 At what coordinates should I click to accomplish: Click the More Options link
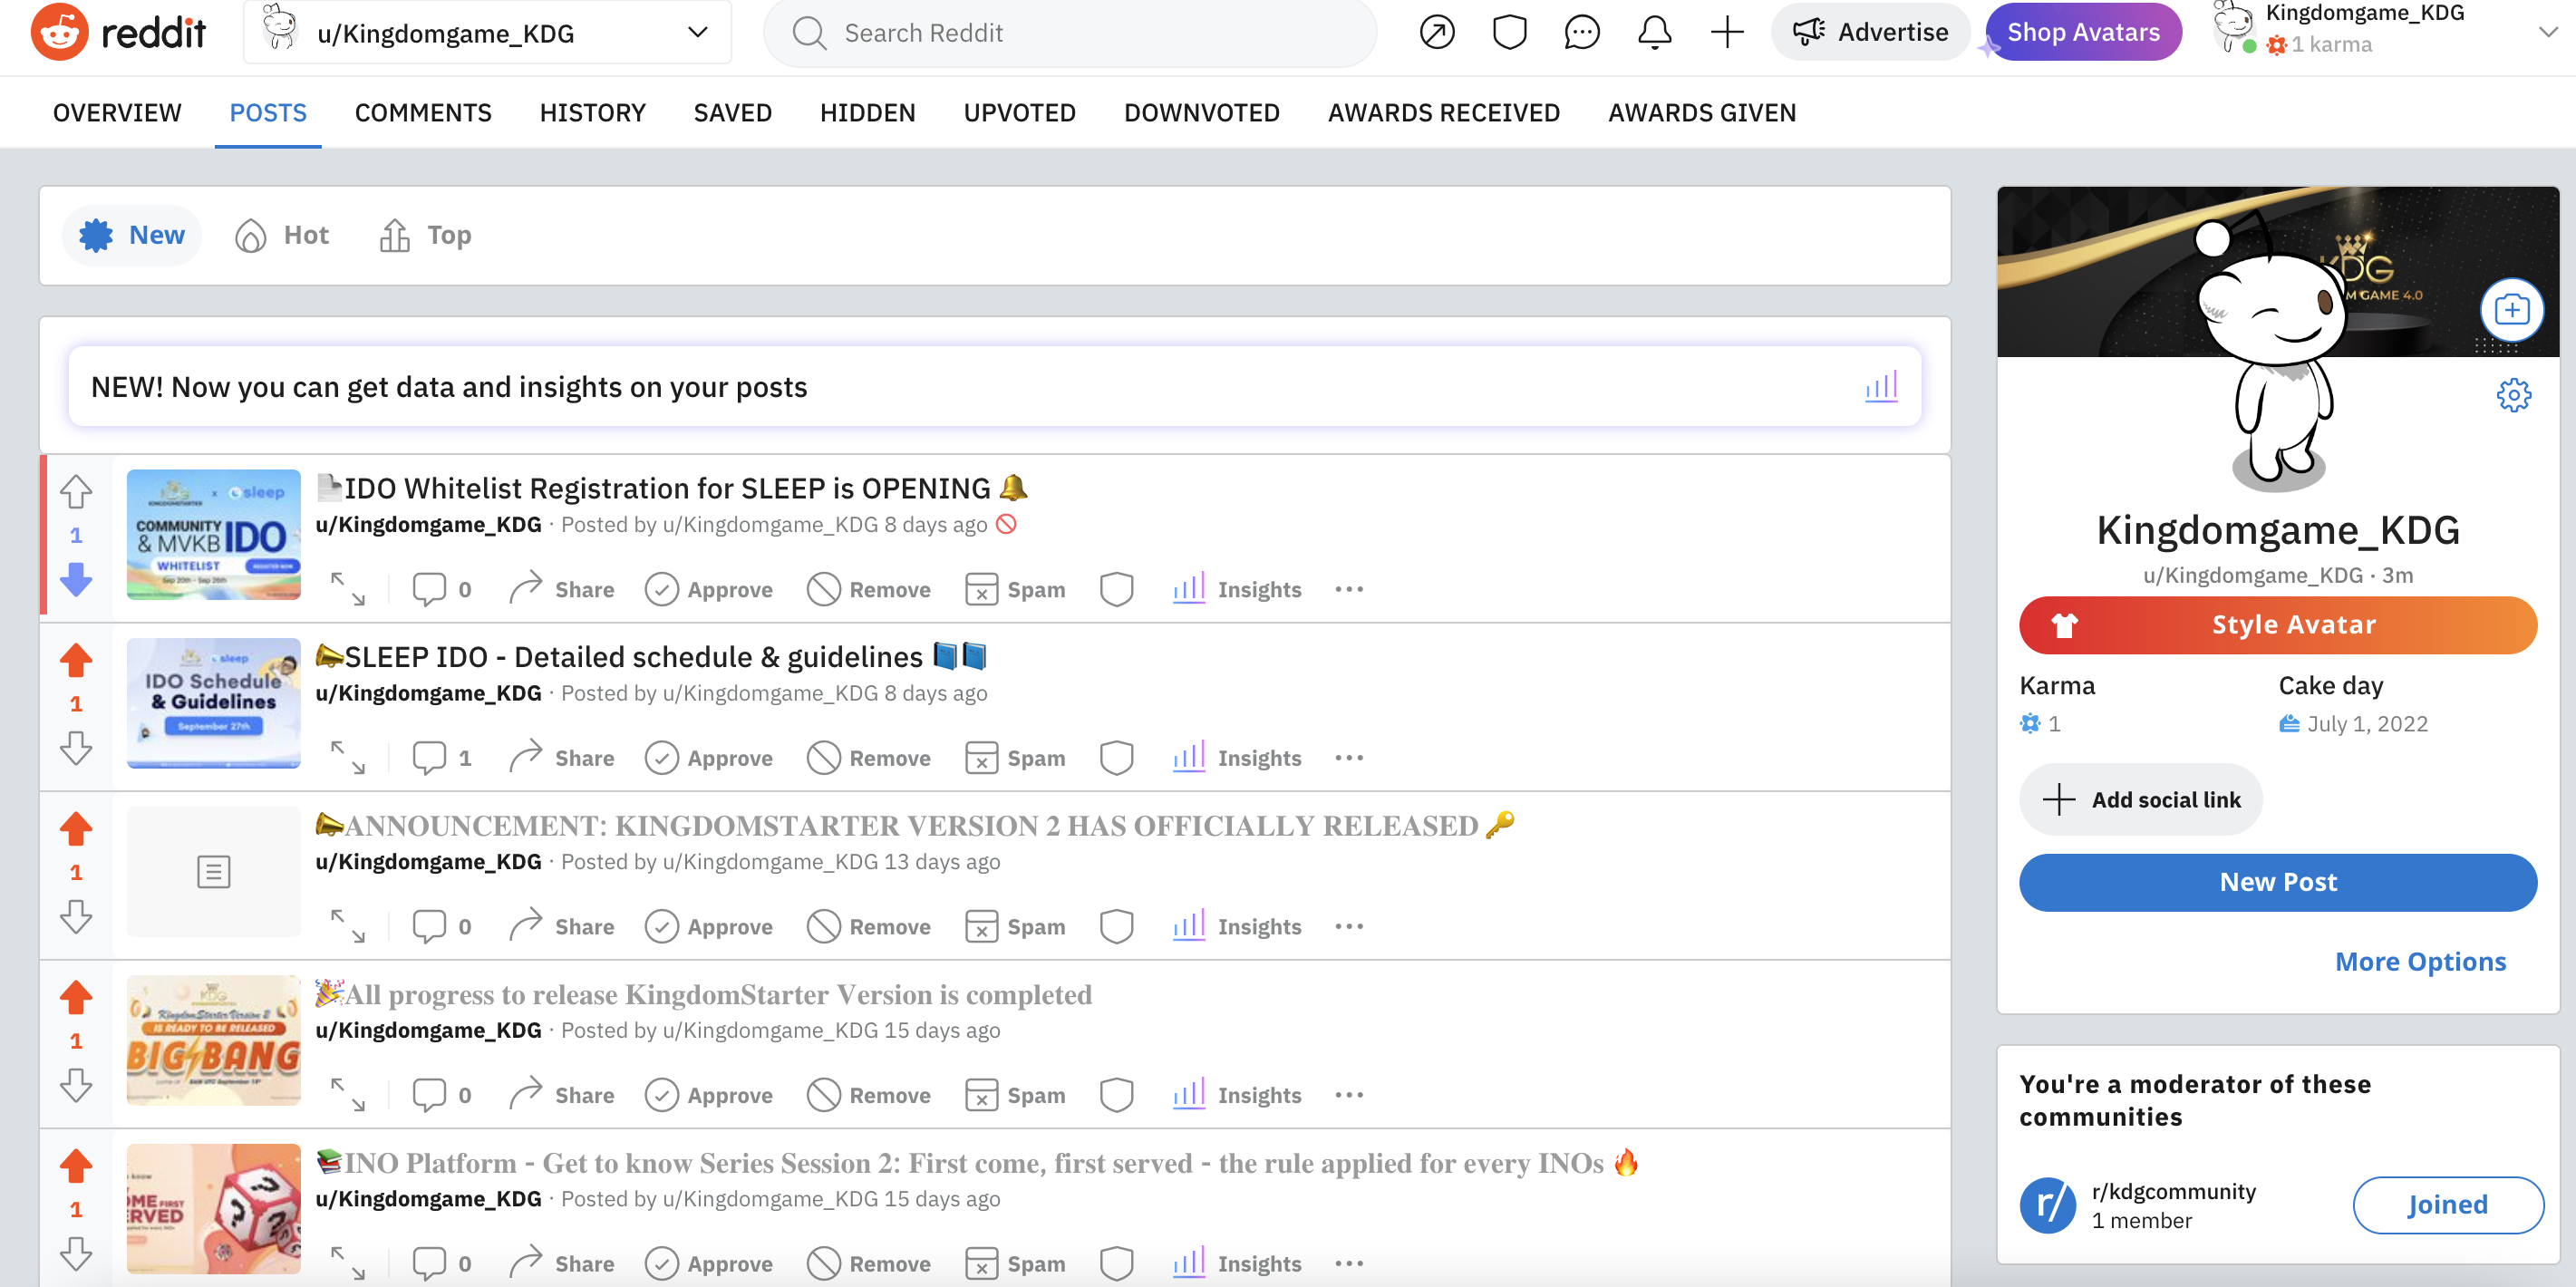[x=2420, y=961]
